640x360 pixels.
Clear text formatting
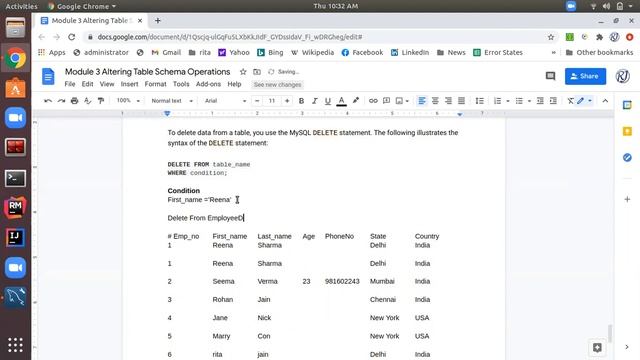point(570,101)
